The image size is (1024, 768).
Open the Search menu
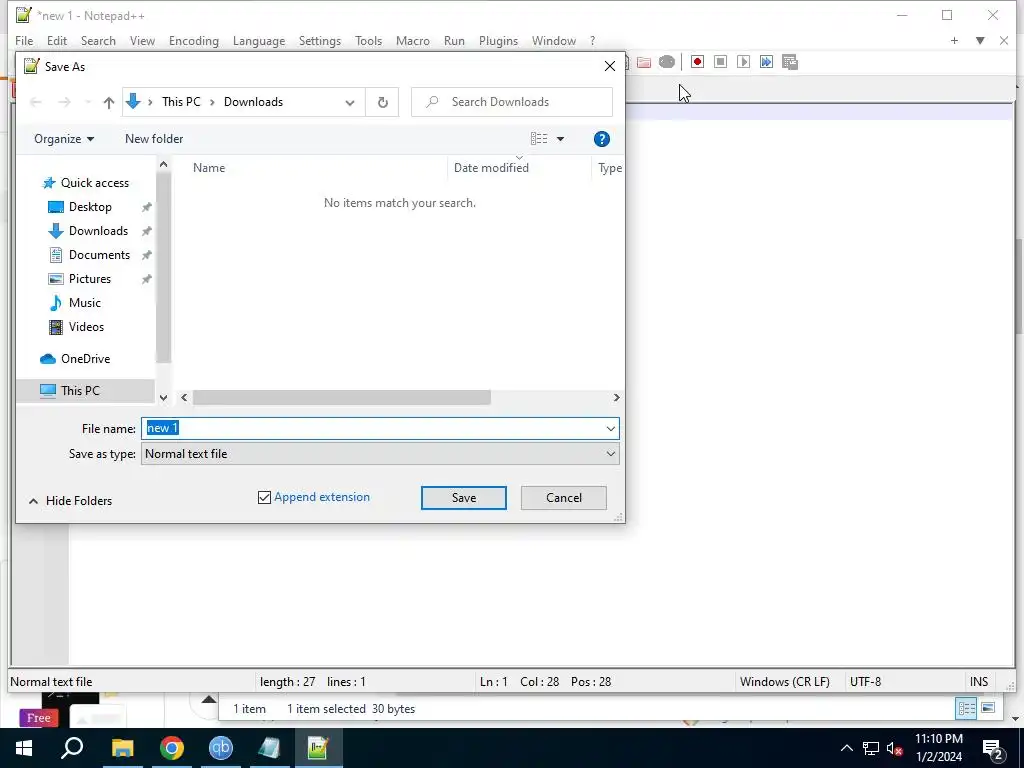pyautogui.click(x=98, y=40)
